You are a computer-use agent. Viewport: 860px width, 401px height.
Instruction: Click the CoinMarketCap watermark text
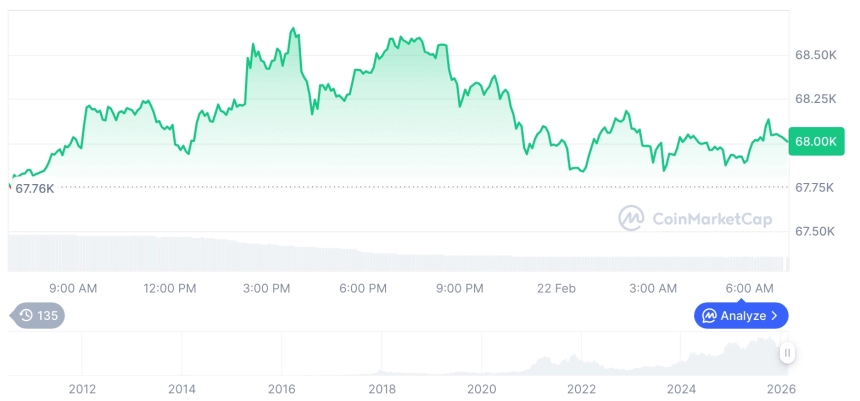(711, 218)
